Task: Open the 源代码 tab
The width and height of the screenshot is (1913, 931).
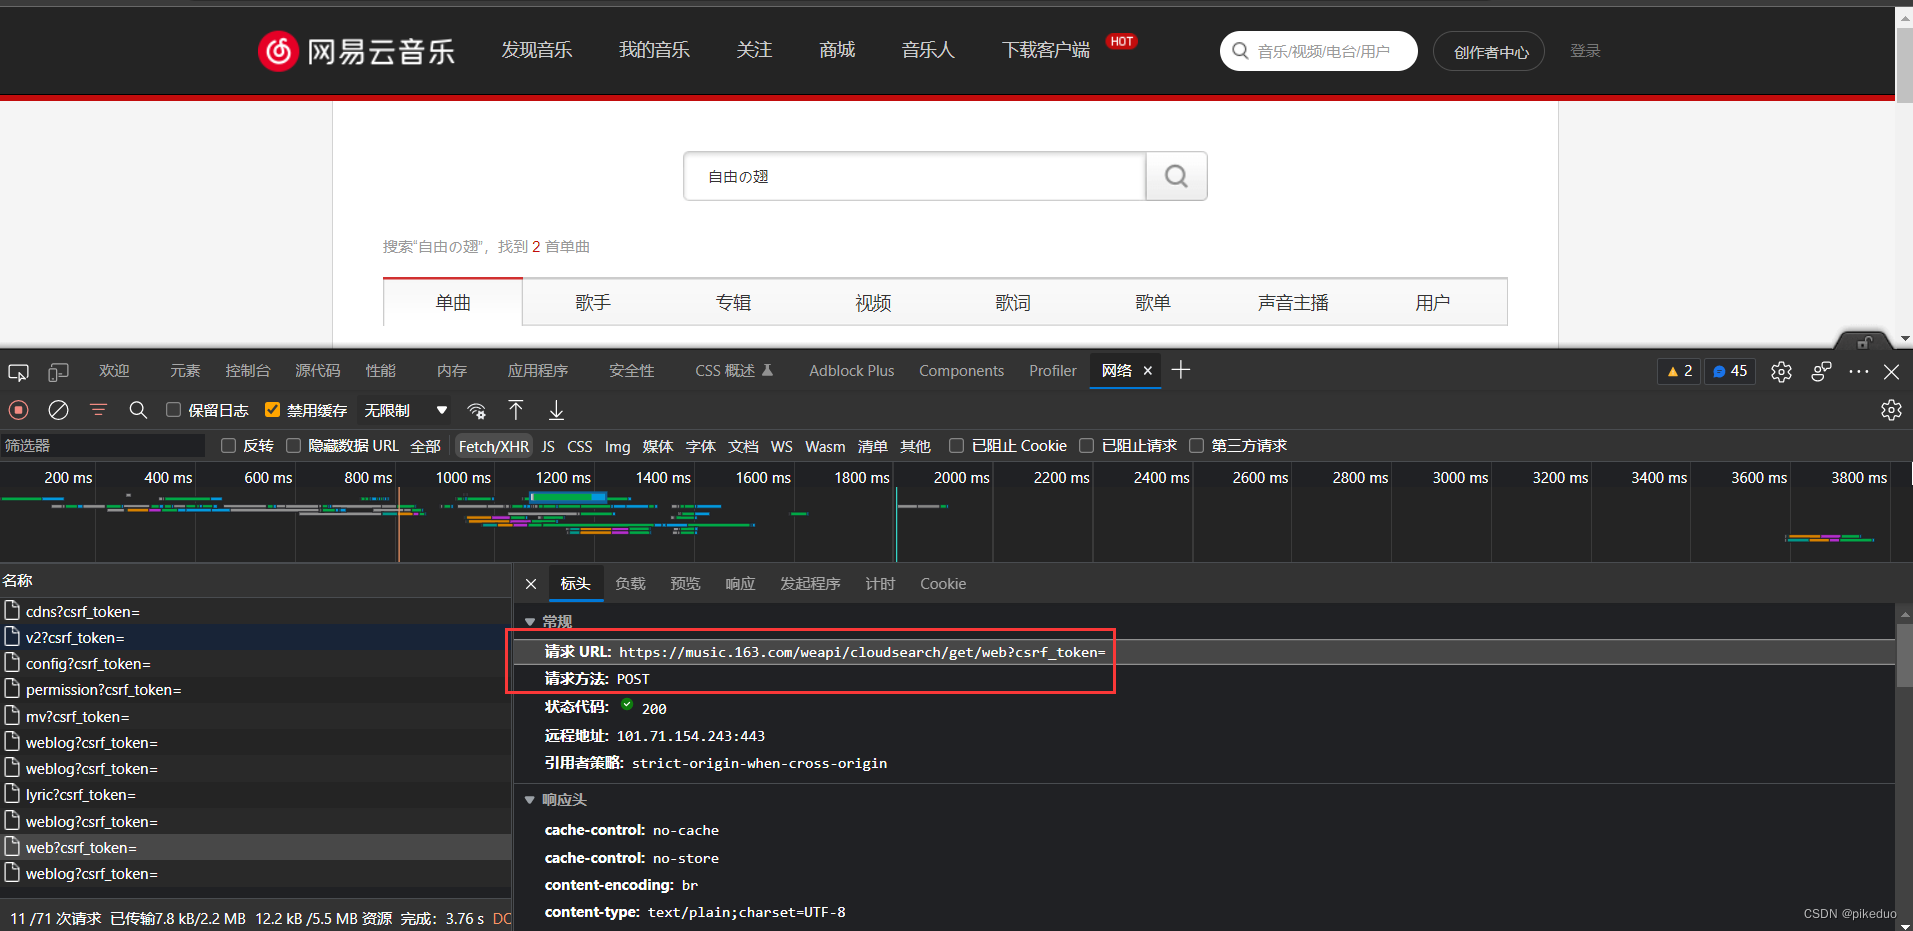Action: click(x=318, y=371)
